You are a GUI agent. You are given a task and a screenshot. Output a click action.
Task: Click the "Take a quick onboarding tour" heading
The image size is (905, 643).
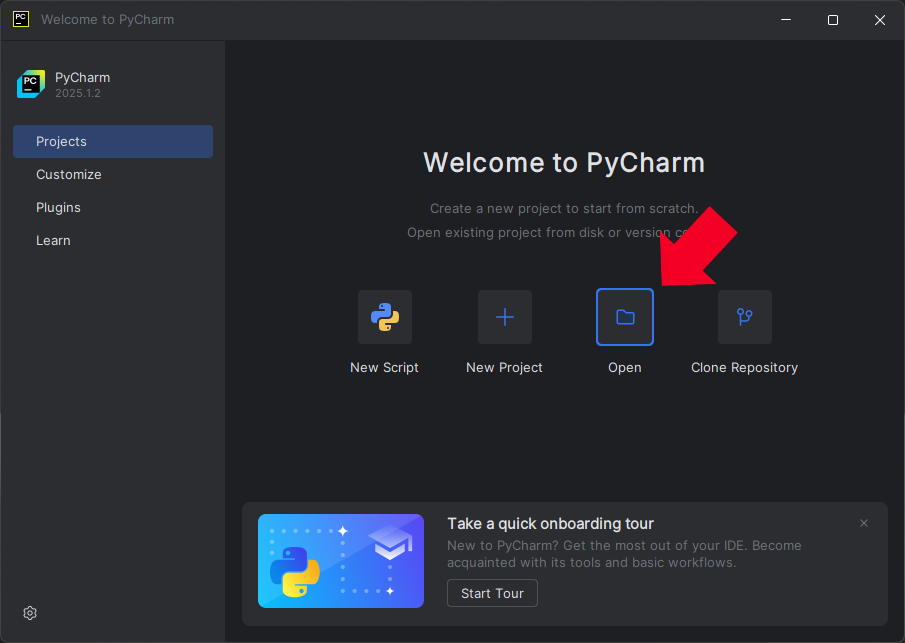point(550,523)
